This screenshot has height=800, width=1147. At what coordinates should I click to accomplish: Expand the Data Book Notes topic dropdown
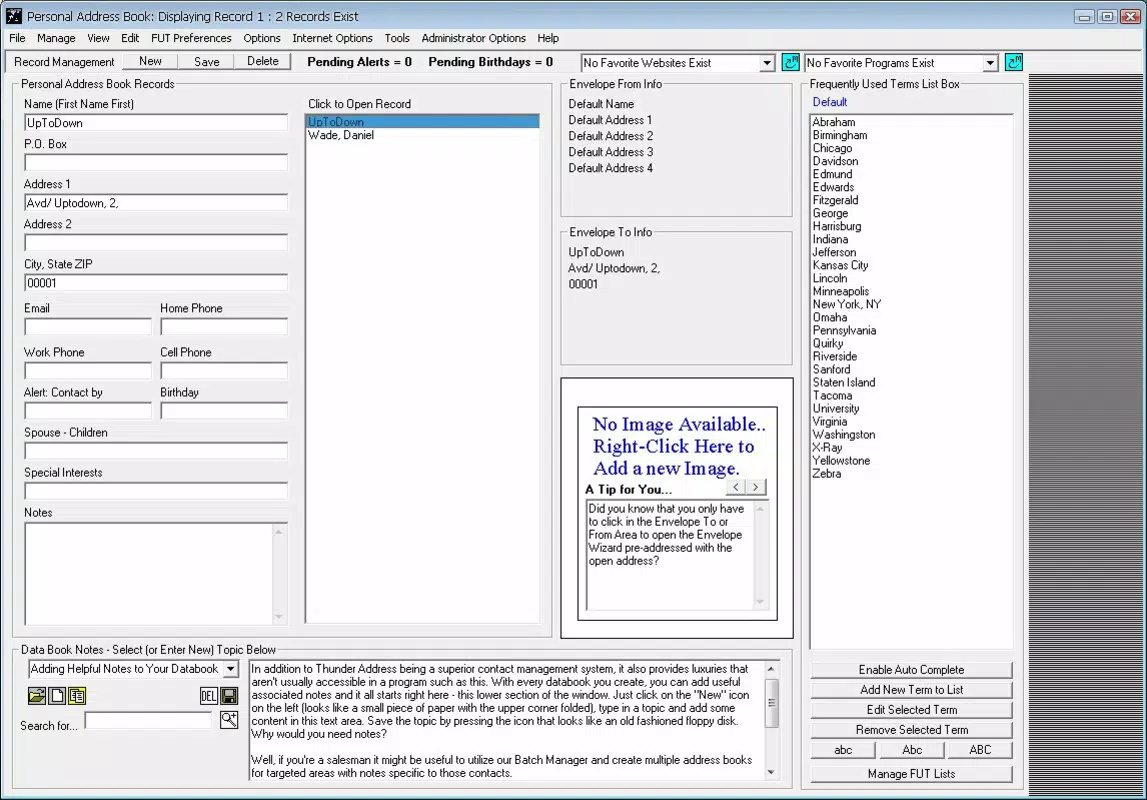click(x=230, y=668)
